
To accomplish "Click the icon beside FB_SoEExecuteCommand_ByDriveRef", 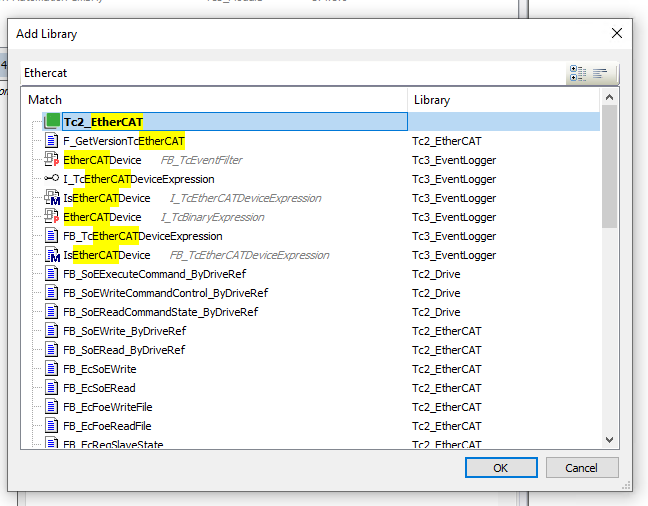I will pos(51,274).
